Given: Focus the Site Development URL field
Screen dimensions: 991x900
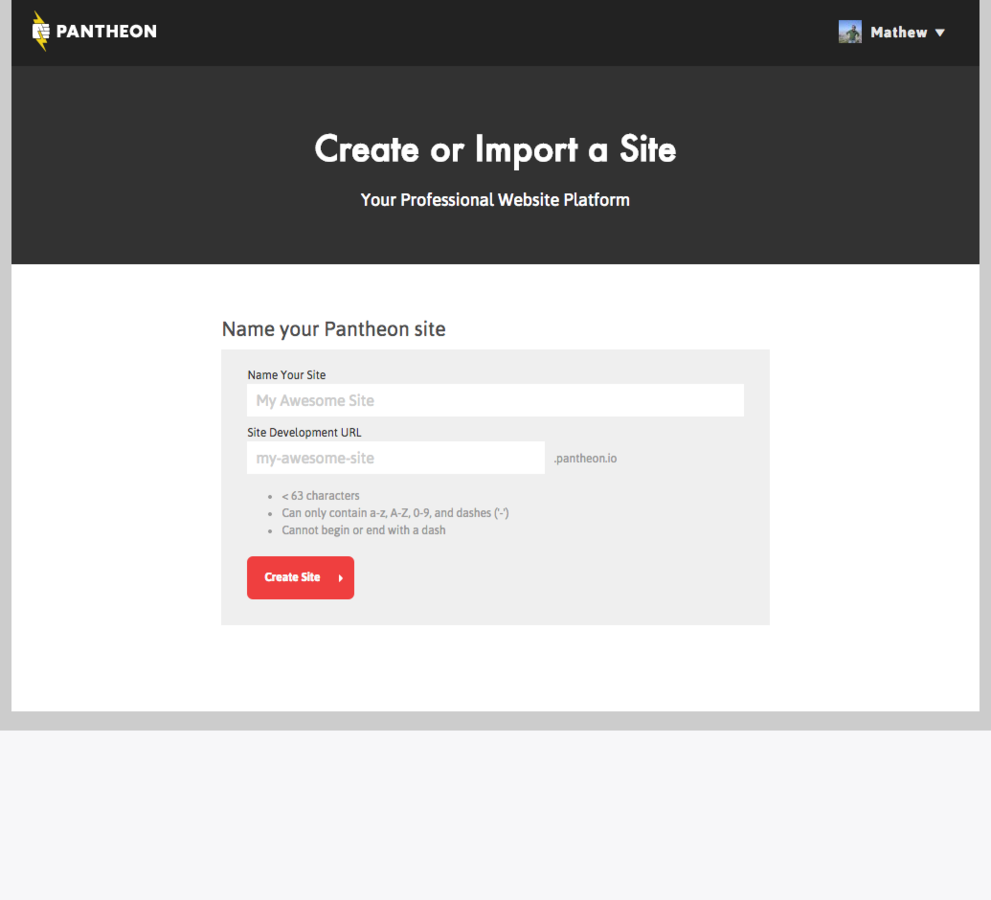Looking at the screenshot, I should [396, 458].
